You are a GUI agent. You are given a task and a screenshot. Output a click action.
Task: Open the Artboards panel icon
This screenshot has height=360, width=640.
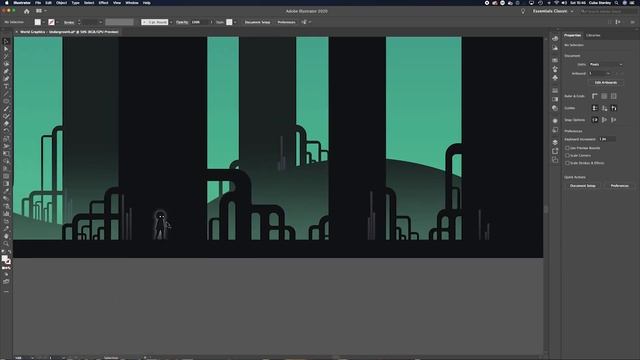point(555,160)
